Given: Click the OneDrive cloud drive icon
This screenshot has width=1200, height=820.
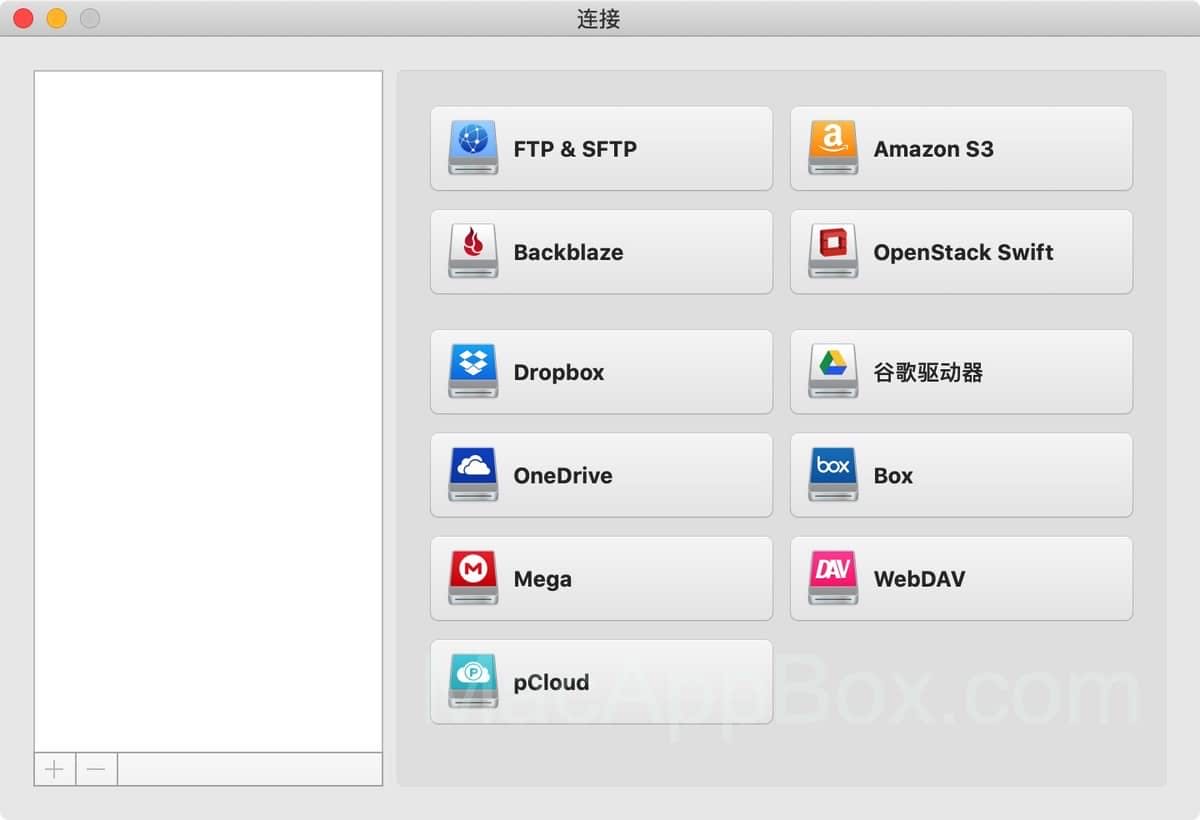Looking at the screenshot, I should 473,474.
